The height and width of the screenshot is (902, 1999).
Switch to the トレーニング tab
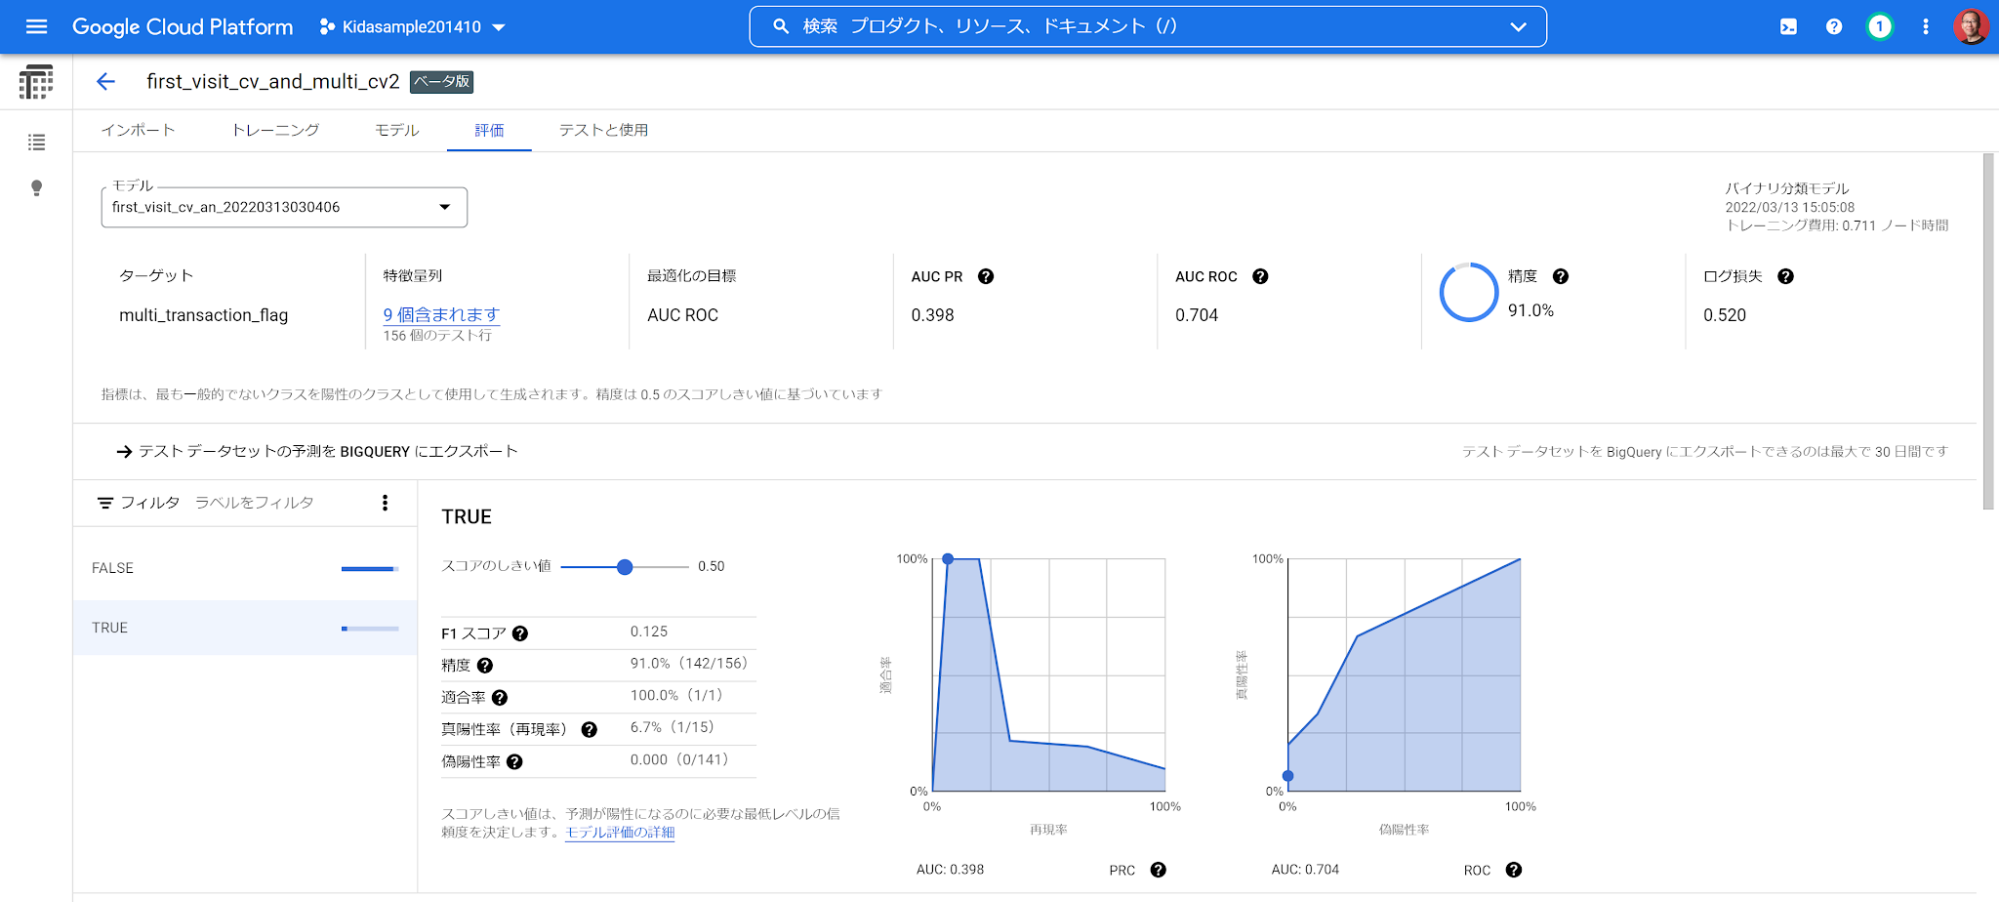click(275, 131)
